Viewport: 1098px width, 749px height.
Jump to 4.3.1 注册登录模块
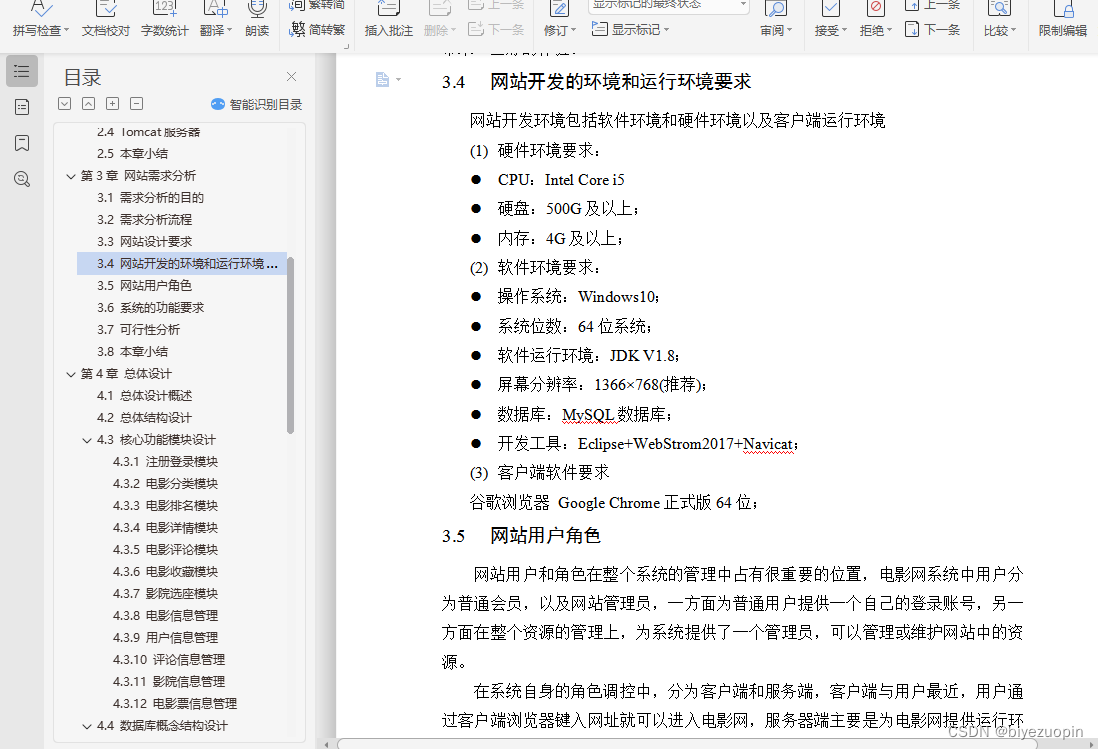[x=165, y=462]
